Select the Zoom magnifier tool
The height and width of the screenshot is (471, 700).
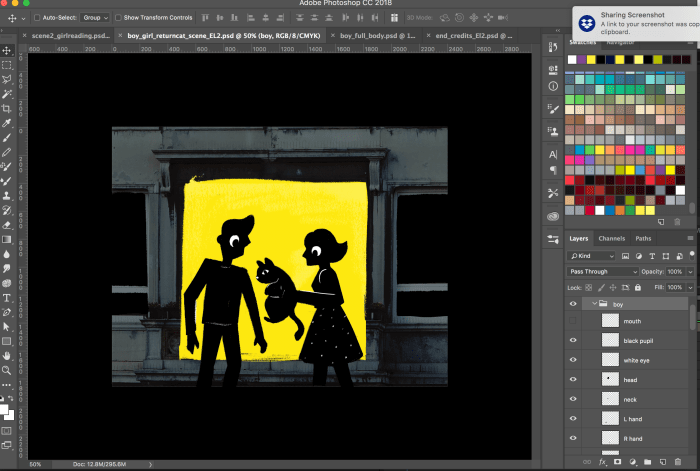[7, 371]
